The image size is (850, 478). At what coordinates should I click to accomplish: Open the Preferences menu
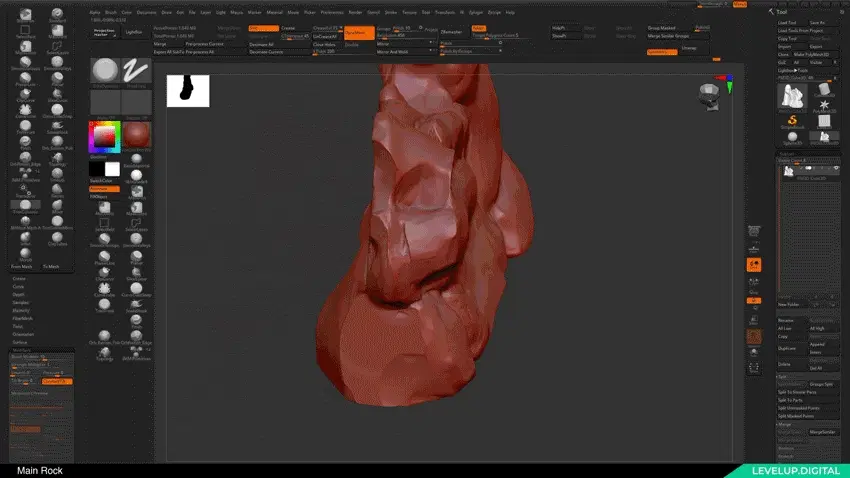(332, 12)
